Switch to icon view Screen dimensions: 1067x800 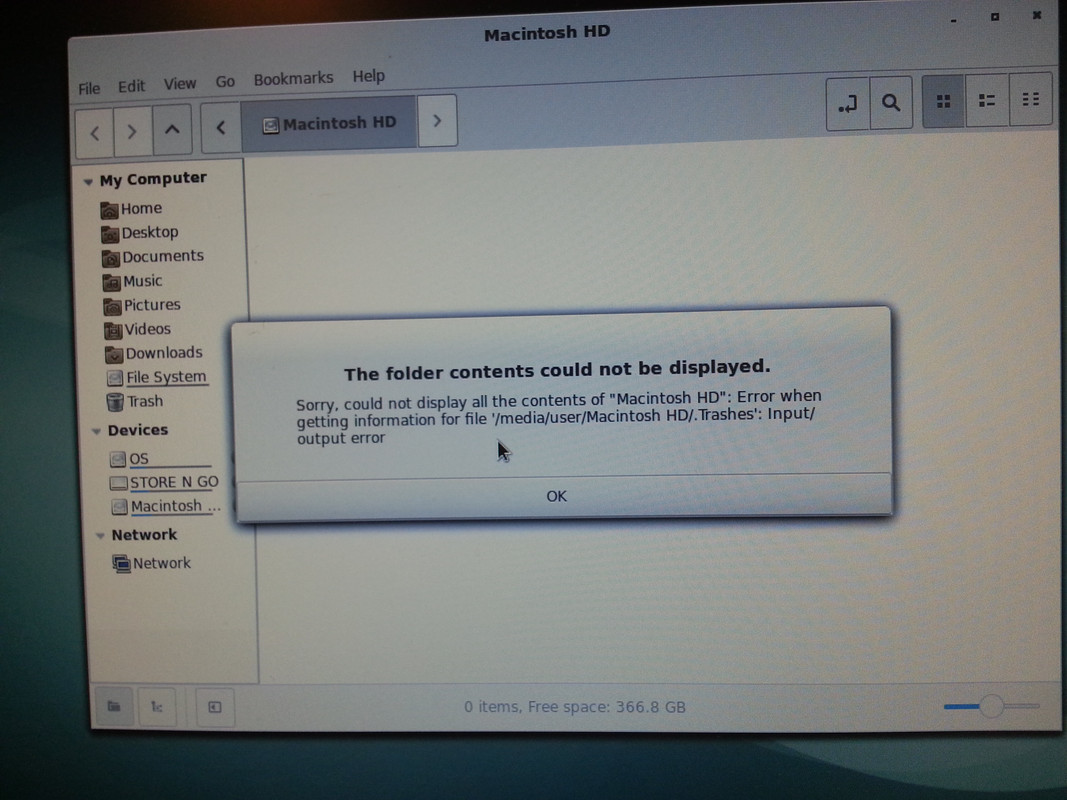click(943, 101)
